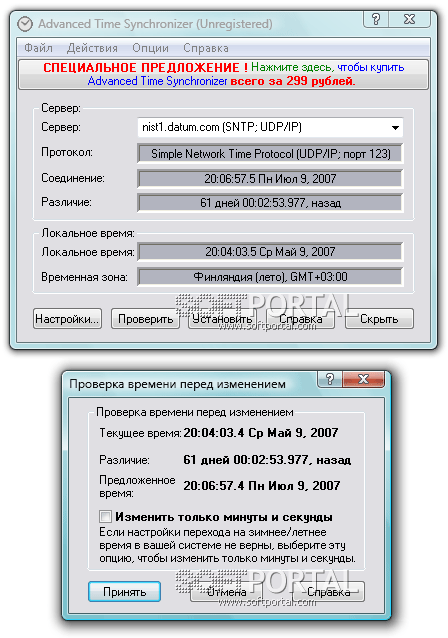Click the Различие value in main window

(270, 203)
